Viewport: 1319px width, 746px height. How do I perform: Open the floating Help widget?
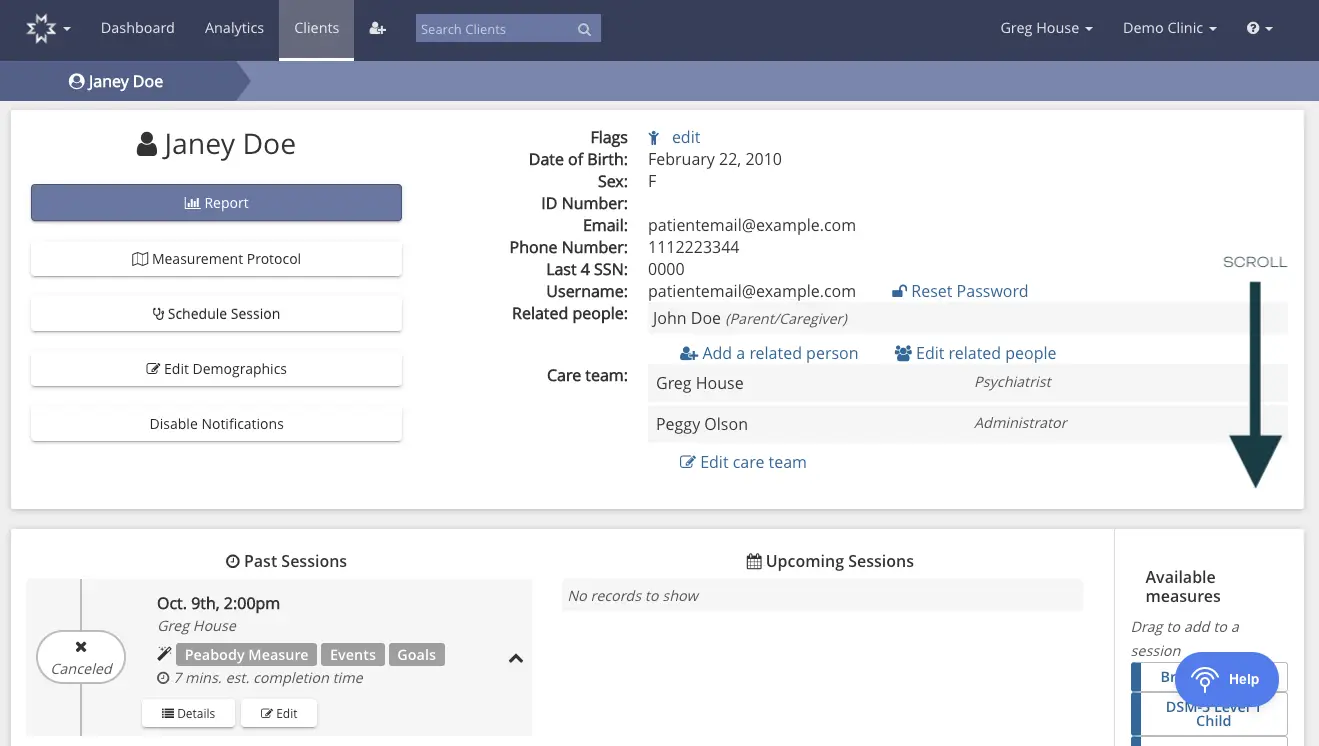1228,679
